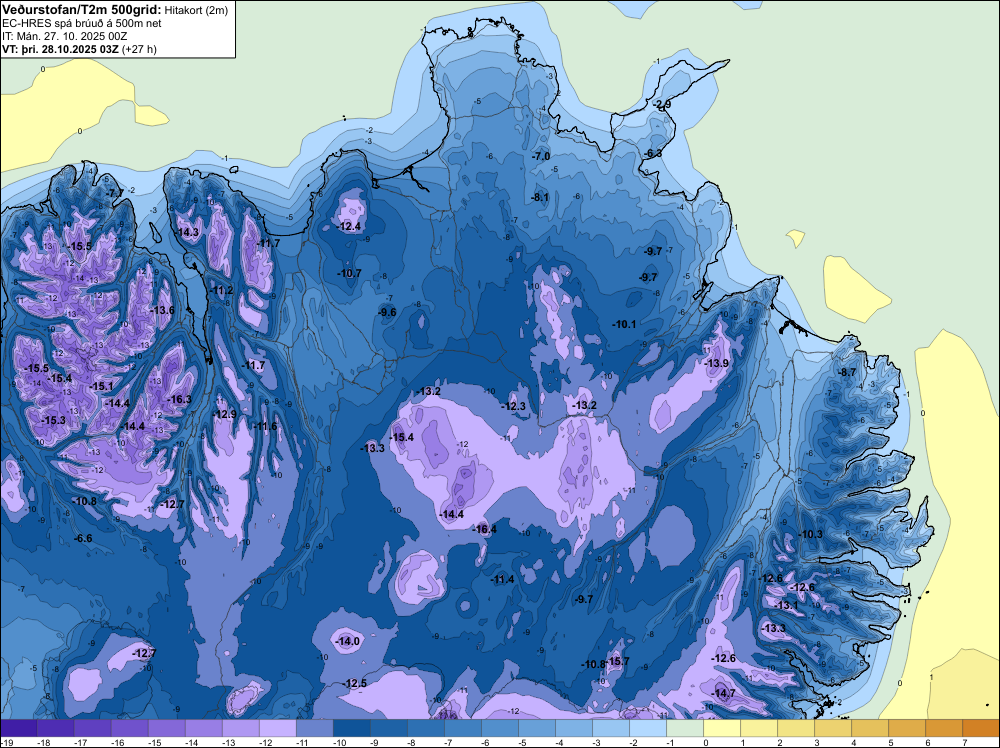Click the -12.5 temperature value
Image resolution: width=1000 pixels, height=748 pixels.
tap(355, 683)
